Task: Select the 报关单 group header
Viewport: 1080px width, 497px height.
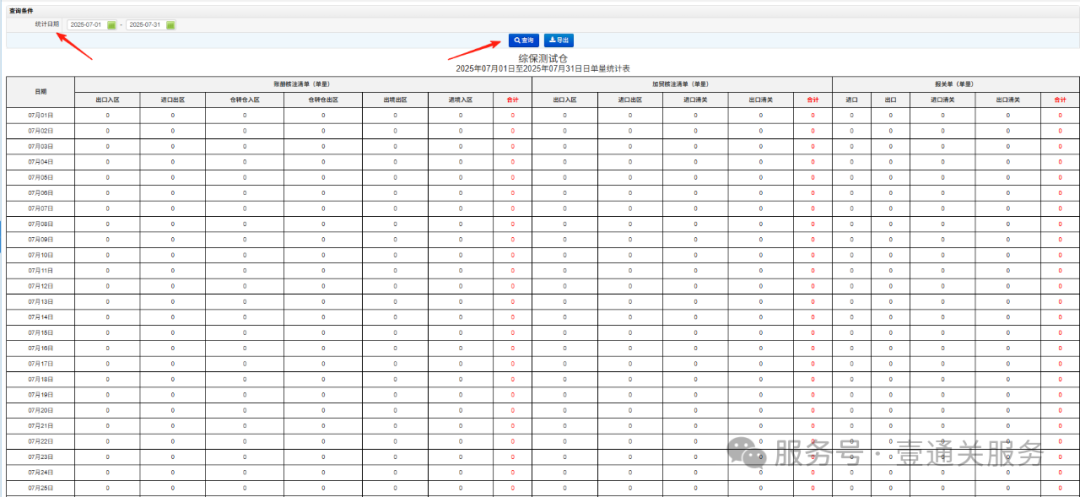Action: [x=955, y=84]
